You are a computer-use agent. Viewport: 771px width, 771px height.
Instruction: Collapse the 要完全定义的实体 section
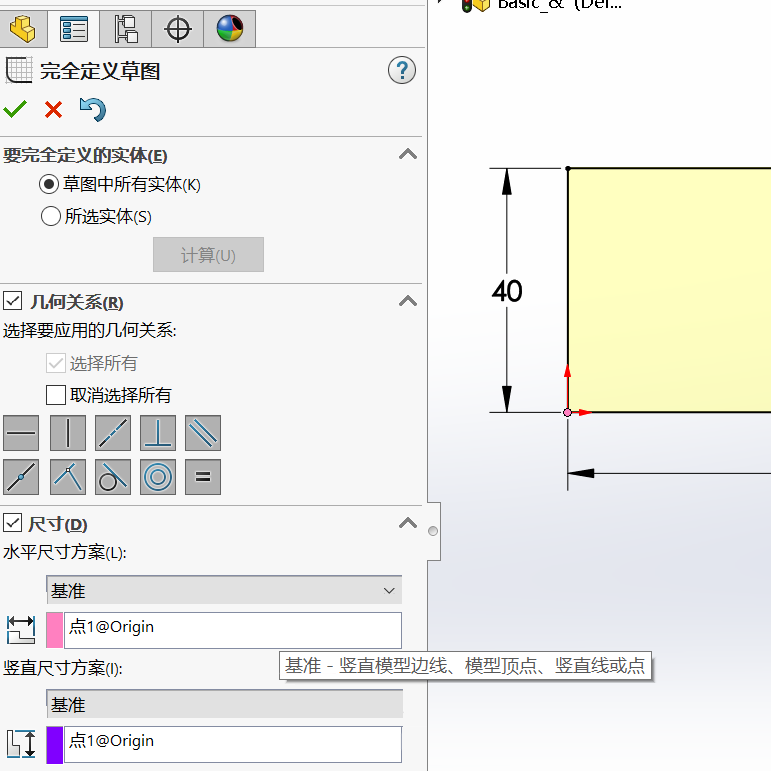[407, 155]
